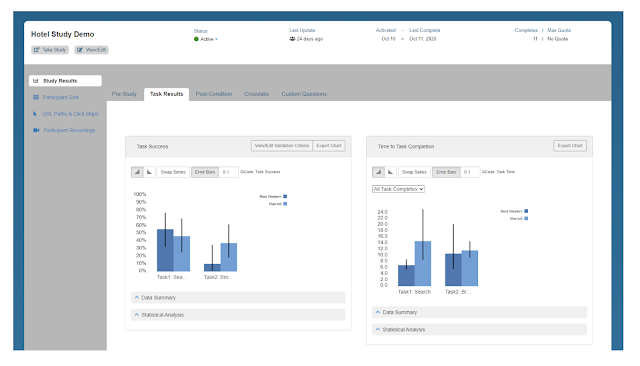Click the URL Paths cursor icon
The image size is (640, 366).
(x=35, y=114)
